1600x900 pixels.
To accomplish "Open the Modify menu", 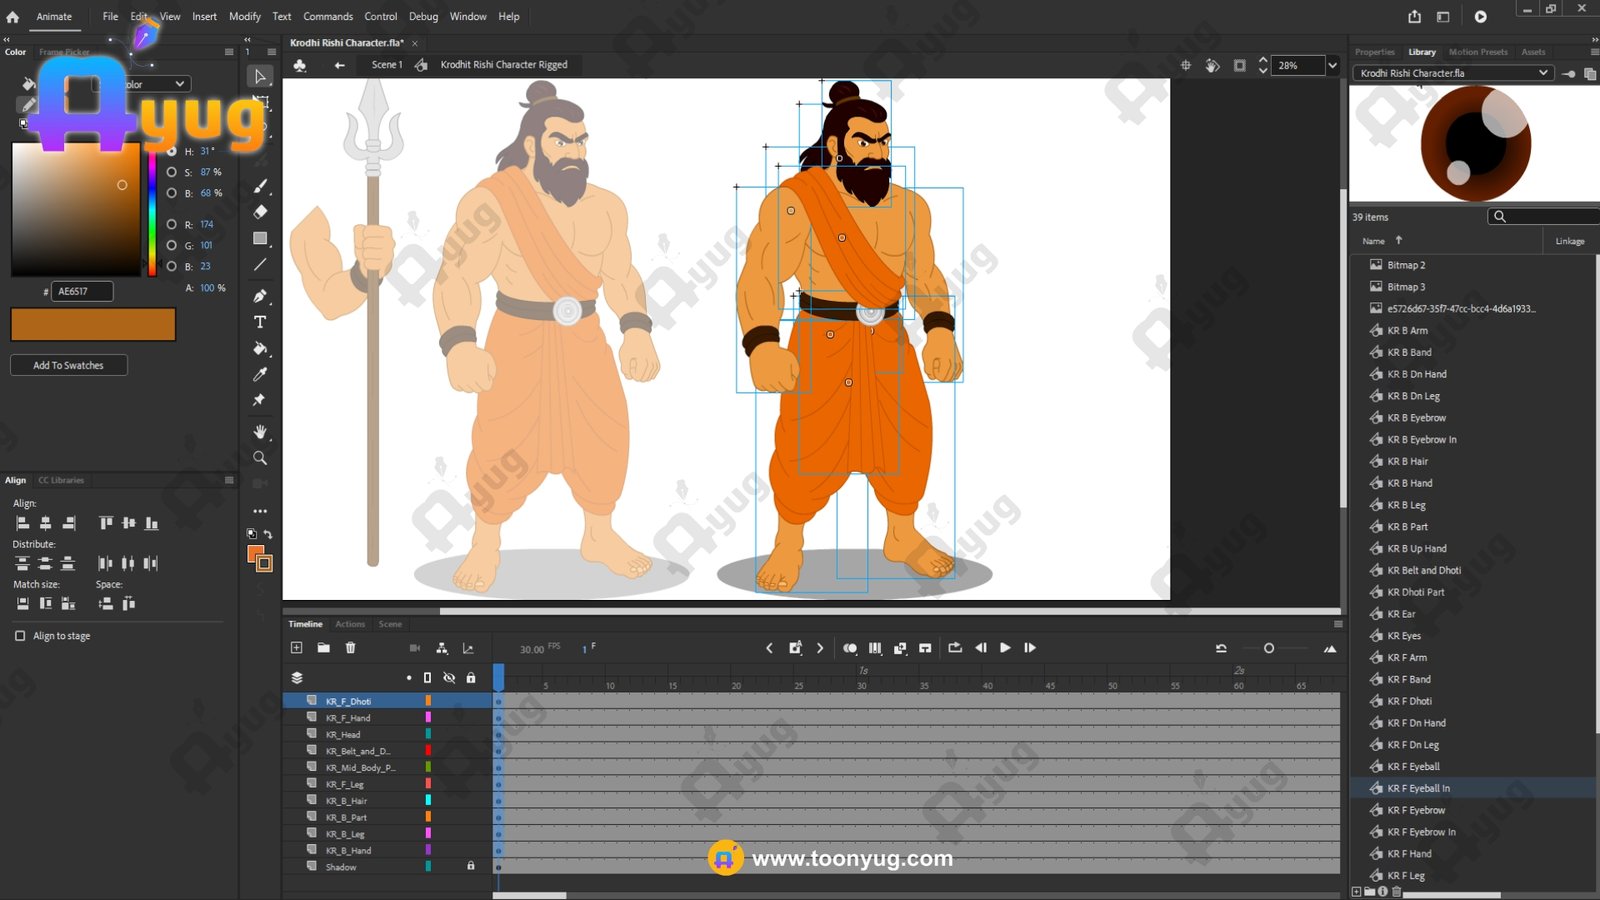I will (x=244, y=16).
